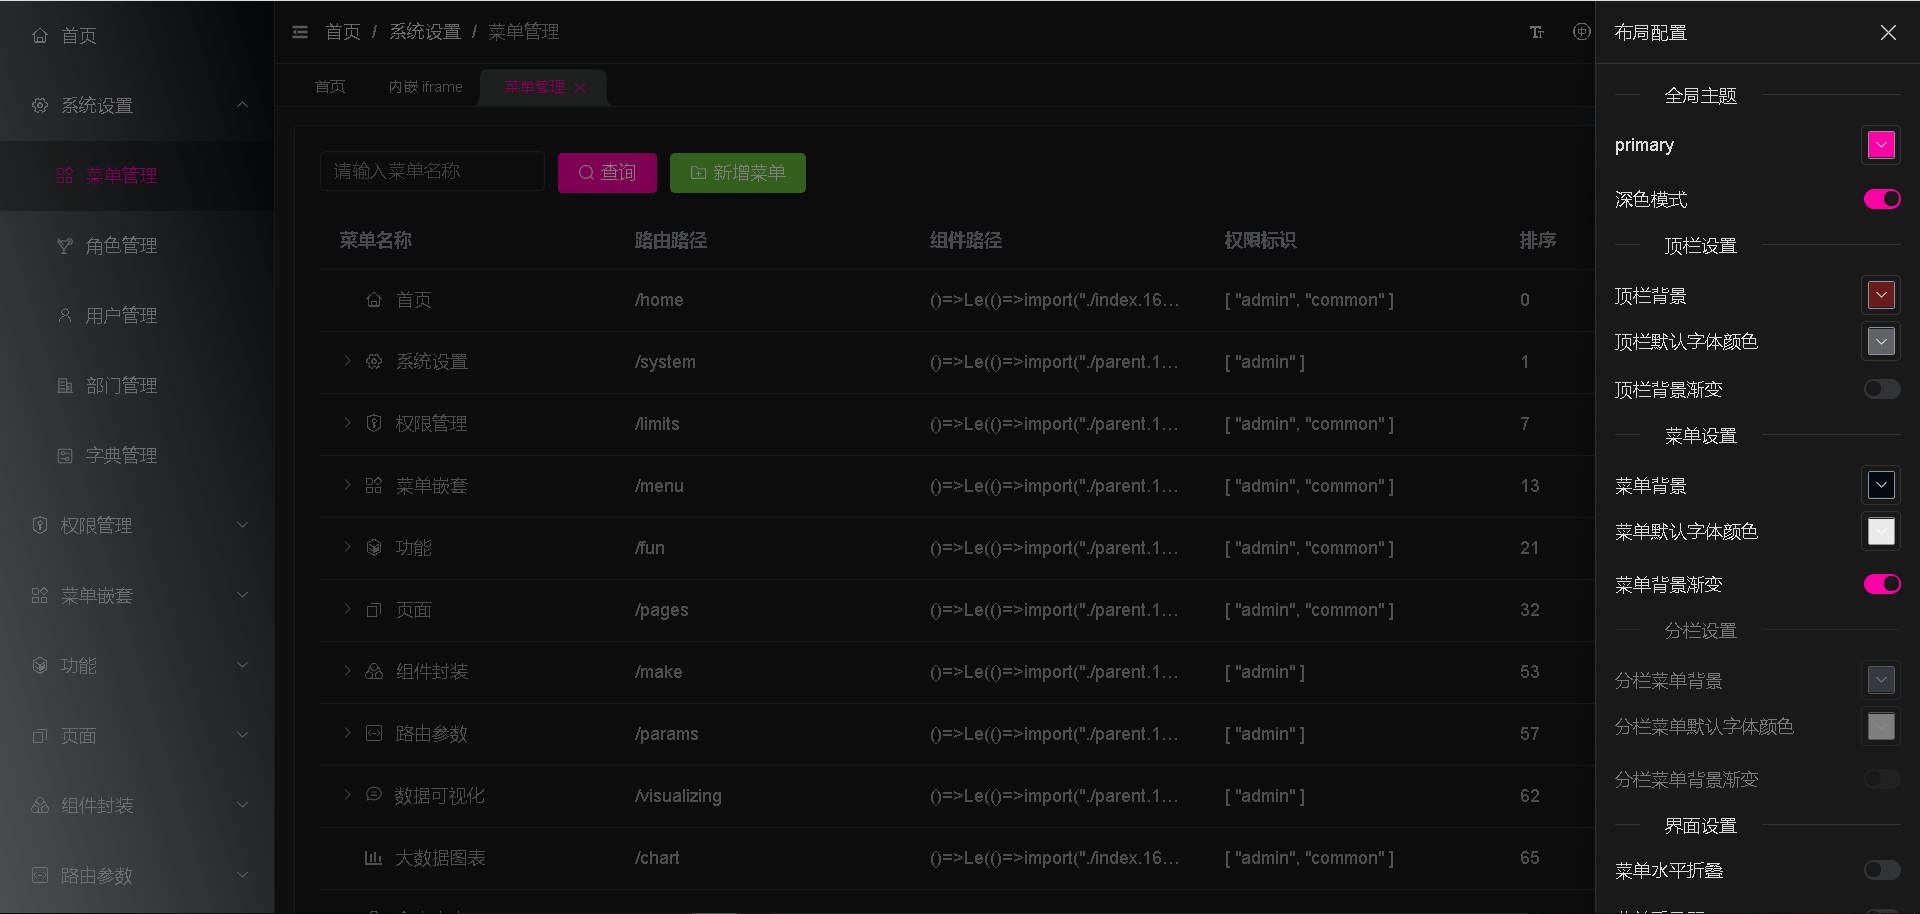The height and width of the screenshot is (914, 1920).
Task: Switch to the 内嵌 iframe tab
Action: [426, 87]
